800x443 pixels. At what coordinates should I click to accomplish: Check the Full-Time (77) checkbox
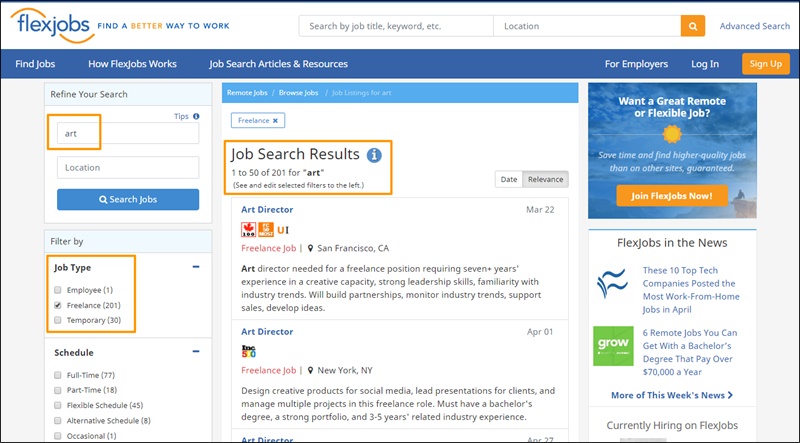[x=58, y=375]
